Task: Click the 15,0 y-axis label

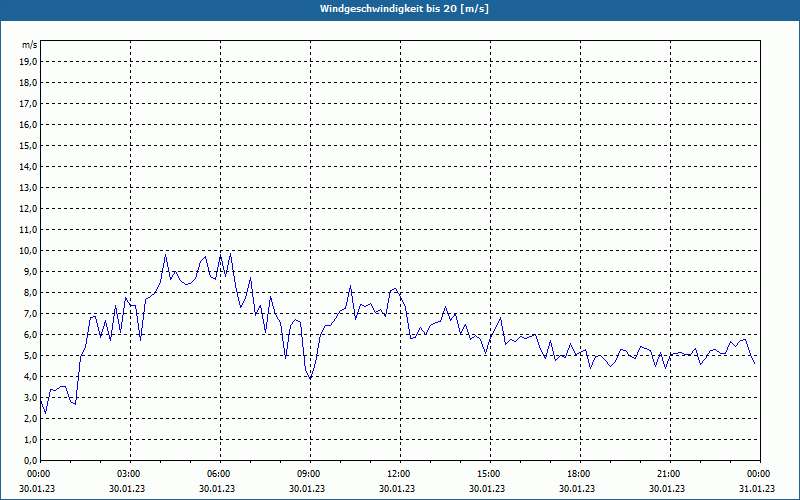Action: tap(28, 145)
